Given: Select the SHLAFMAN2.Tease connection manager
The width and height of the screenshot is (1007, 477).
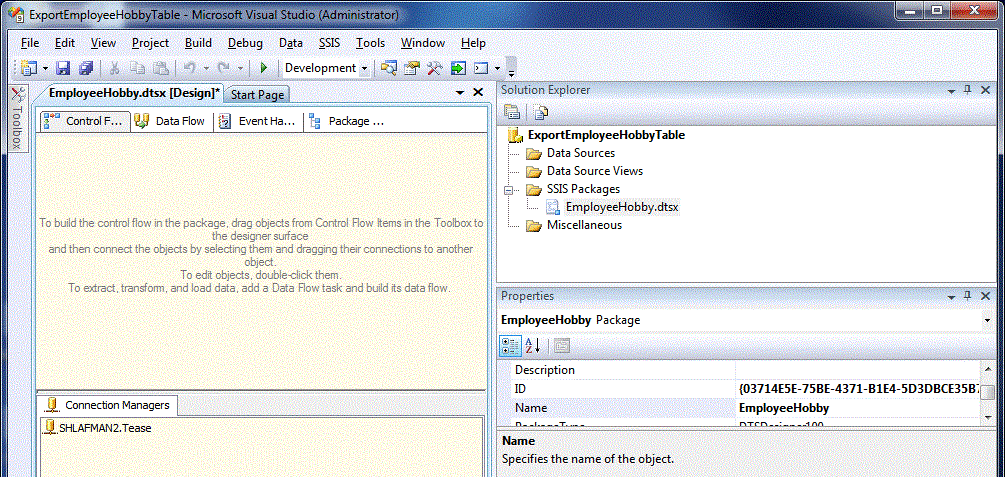Looking at the screenshot, I should (x=99, y=427).
